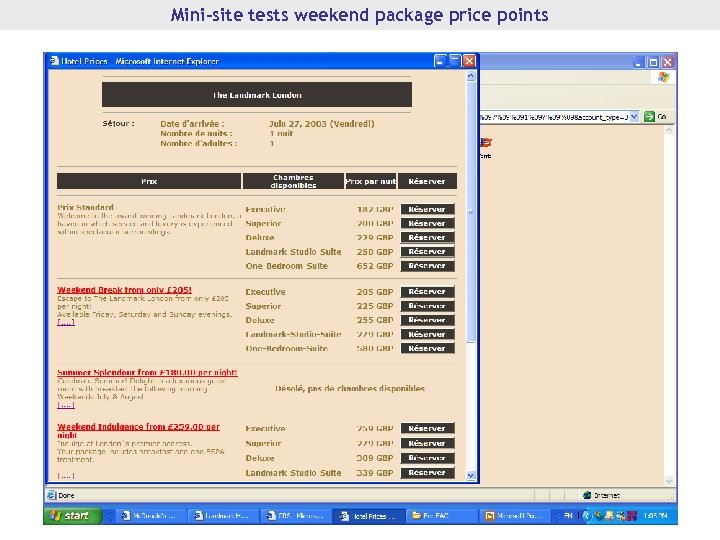Screen dimensions: 720x540
Task: Click Go label in background browser
Action: [x=662, y=117]
